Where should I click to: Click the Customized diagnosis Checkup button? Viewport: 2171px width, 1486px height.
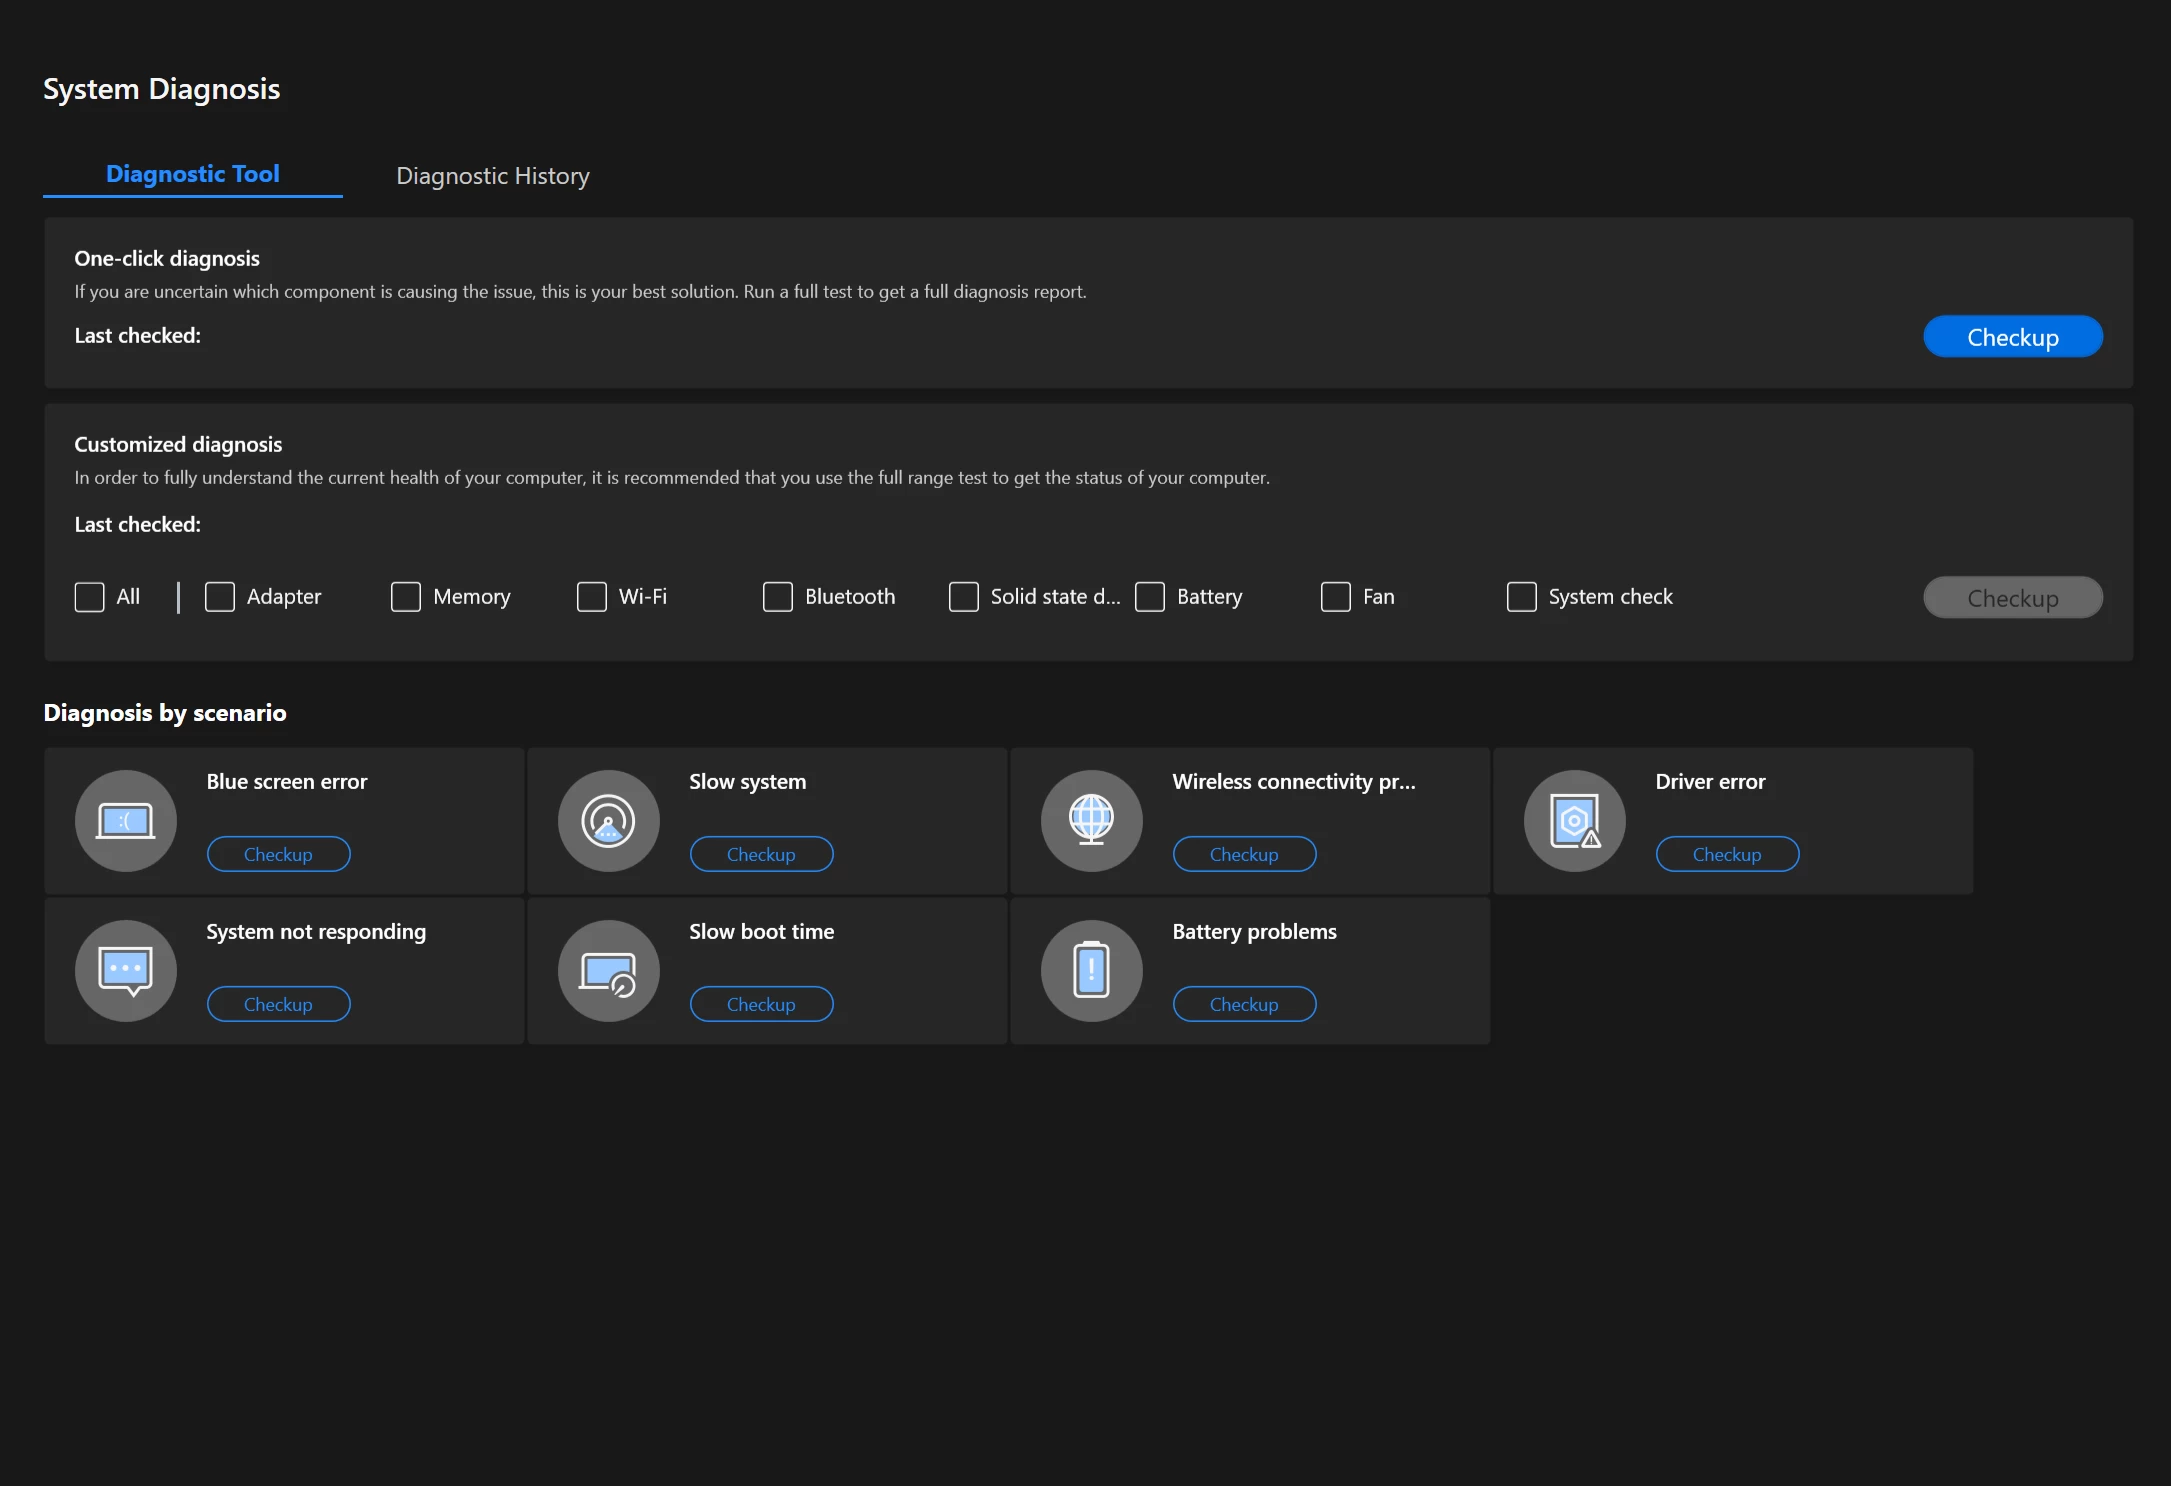(2012, 598)
